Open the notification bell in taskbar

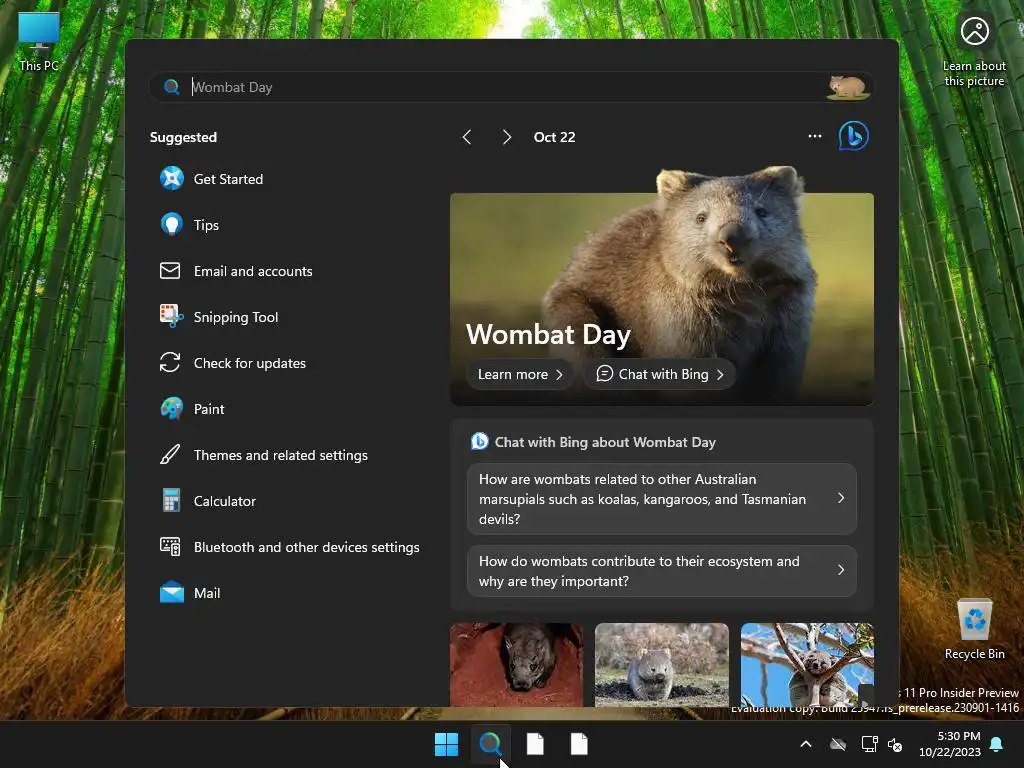coord(997,744)
